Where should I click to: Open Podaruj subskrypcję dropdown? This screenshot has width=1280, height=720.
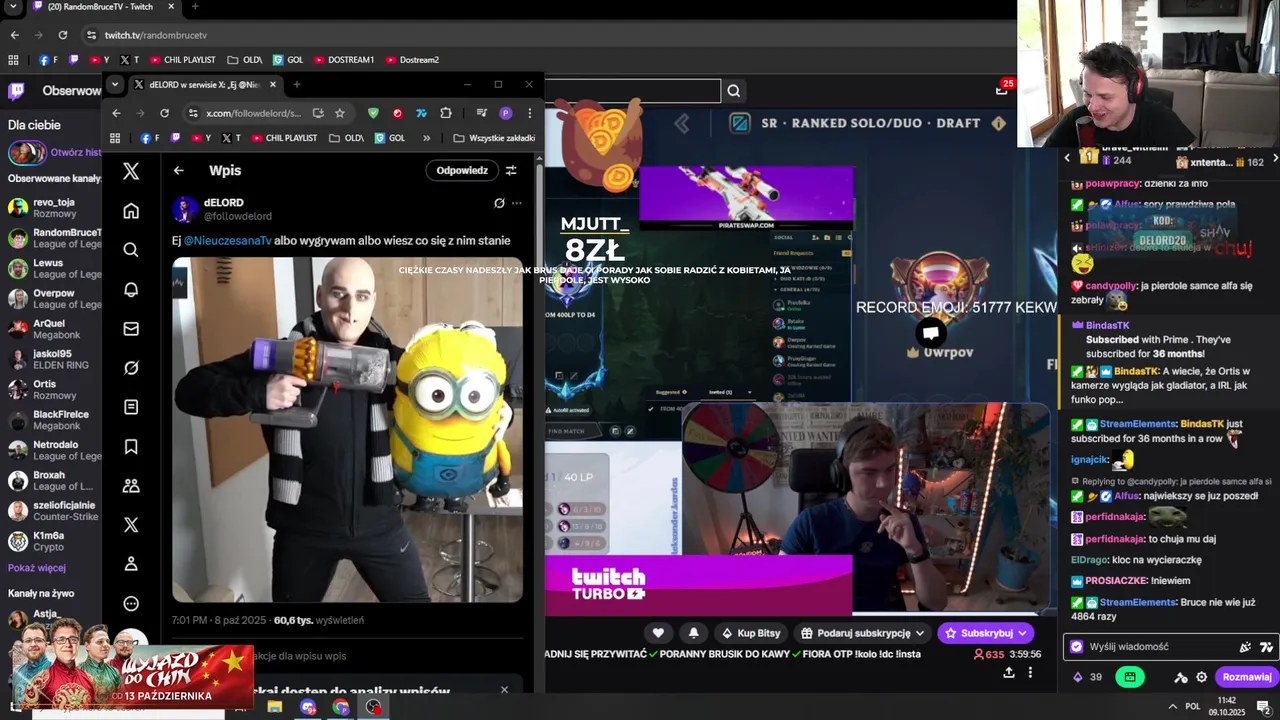864,633
